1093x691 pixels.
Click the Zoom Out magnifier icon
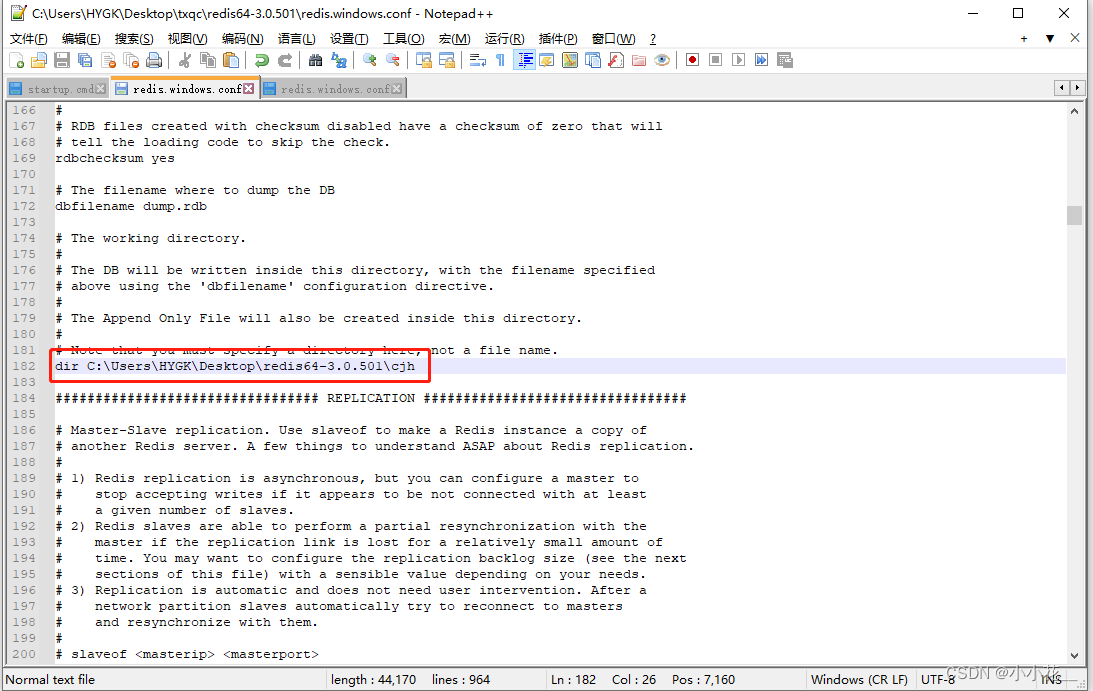(x=392, y=60)
